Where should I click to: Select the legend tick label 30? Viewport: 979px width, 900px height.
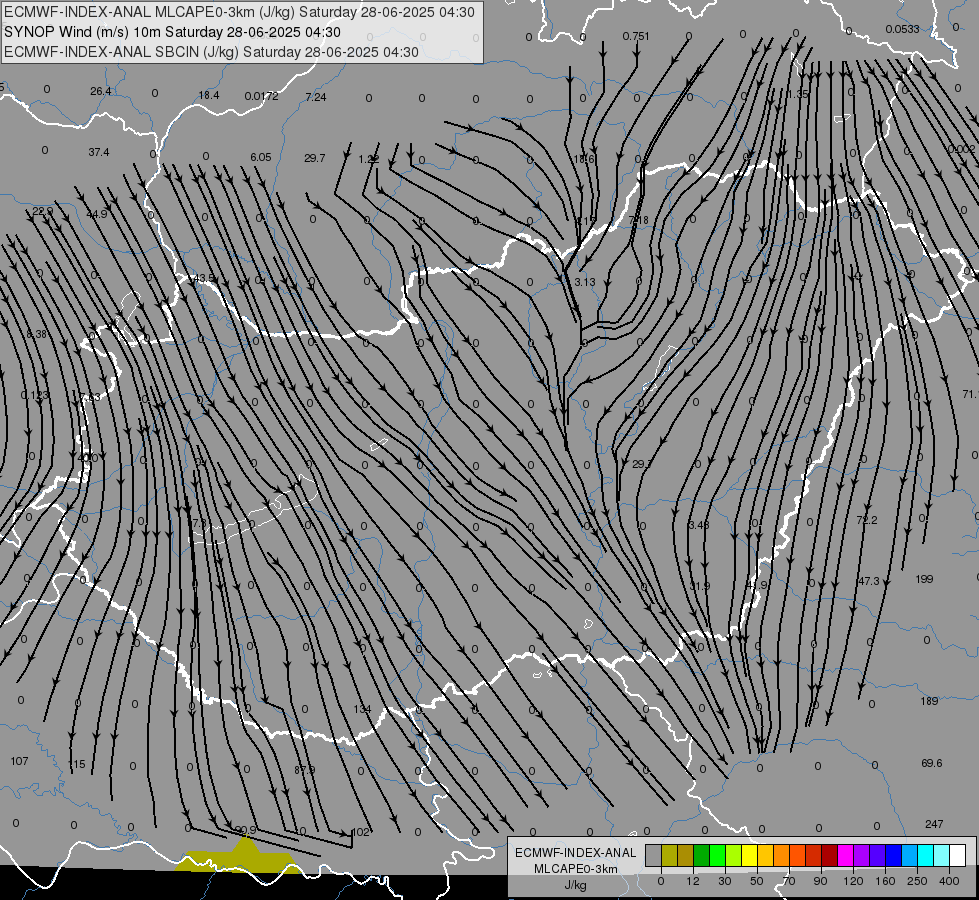tap(724, 881)
